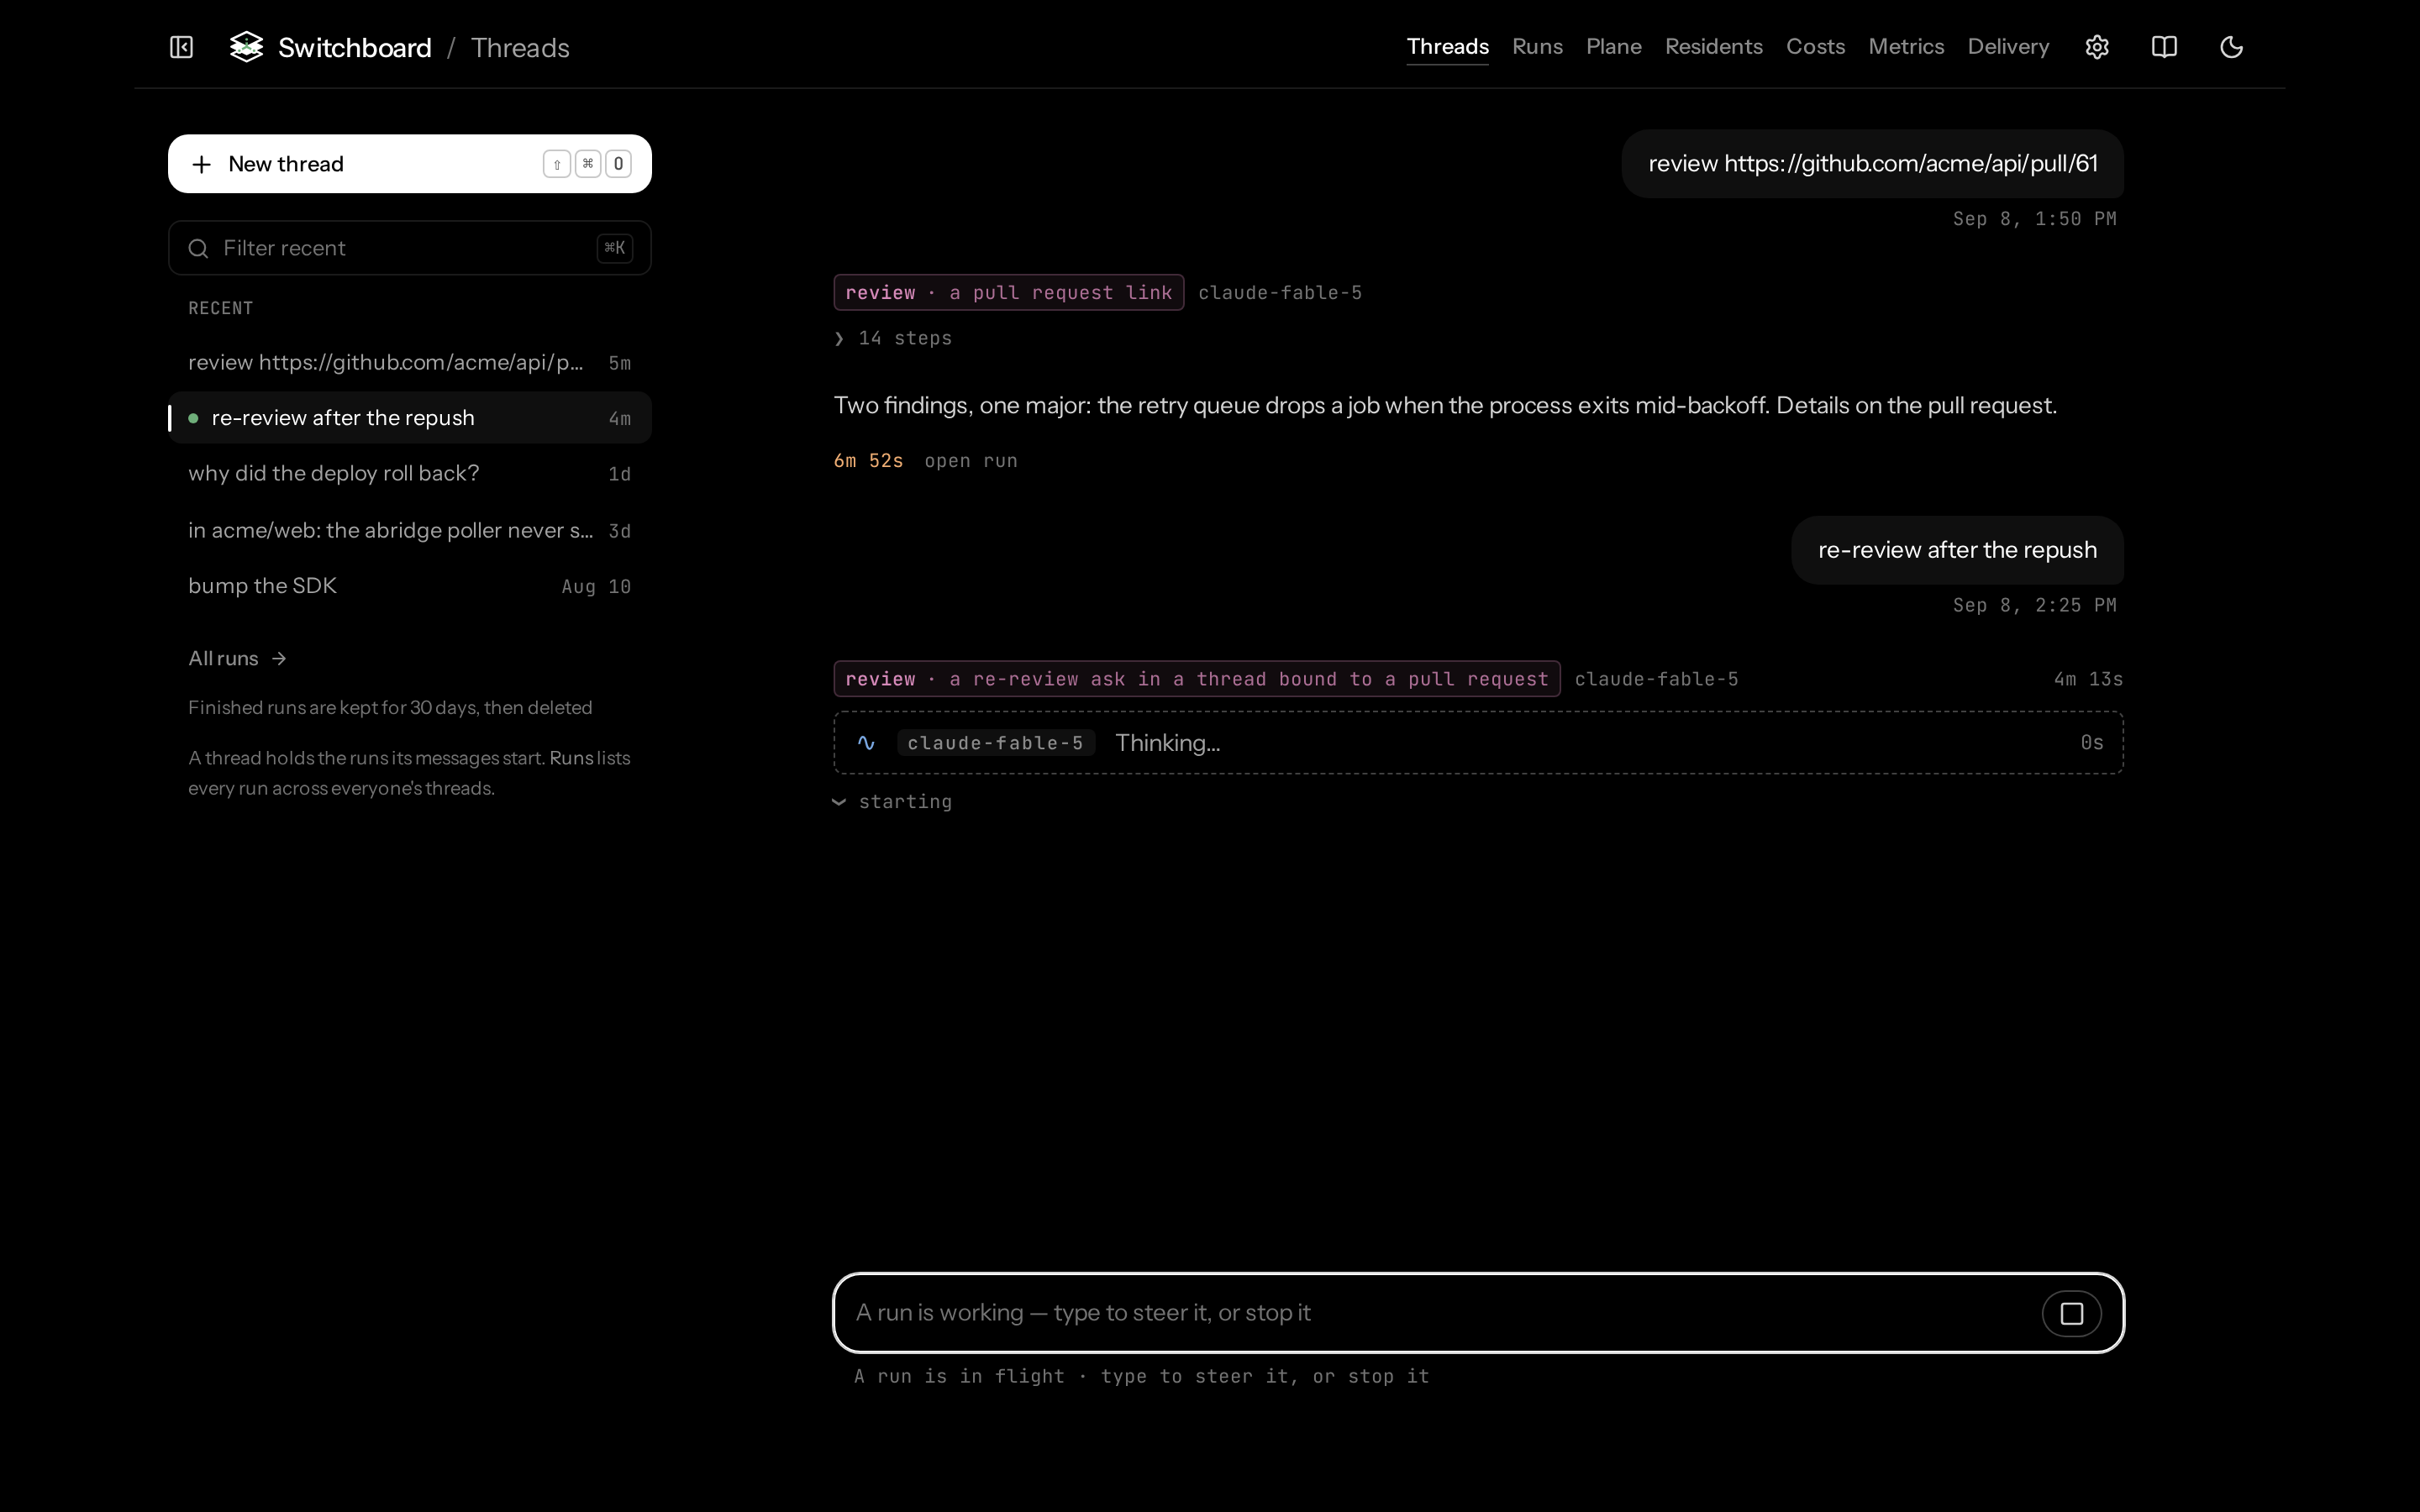This screenshot has height=1512, width=2420.
Task: Click the review pull/61 message bubble
Action: pyautogui.click(x=1872, y=164)
